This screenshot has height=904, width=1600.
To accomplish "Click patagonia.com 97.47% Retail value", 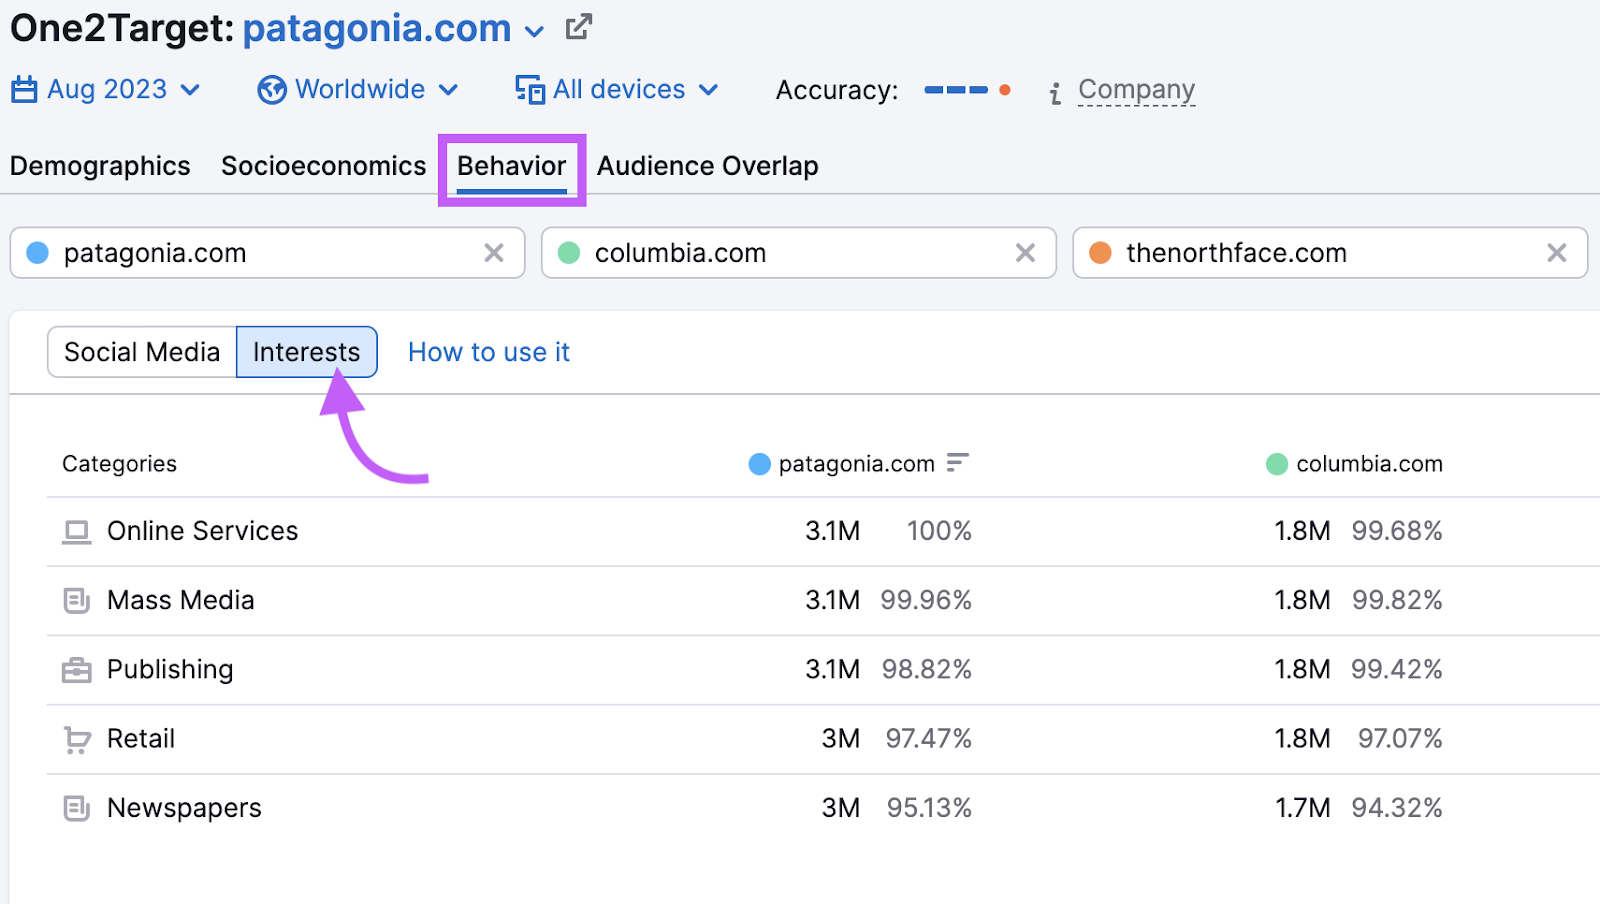I will pyautogui.click(x=929, y=739).
